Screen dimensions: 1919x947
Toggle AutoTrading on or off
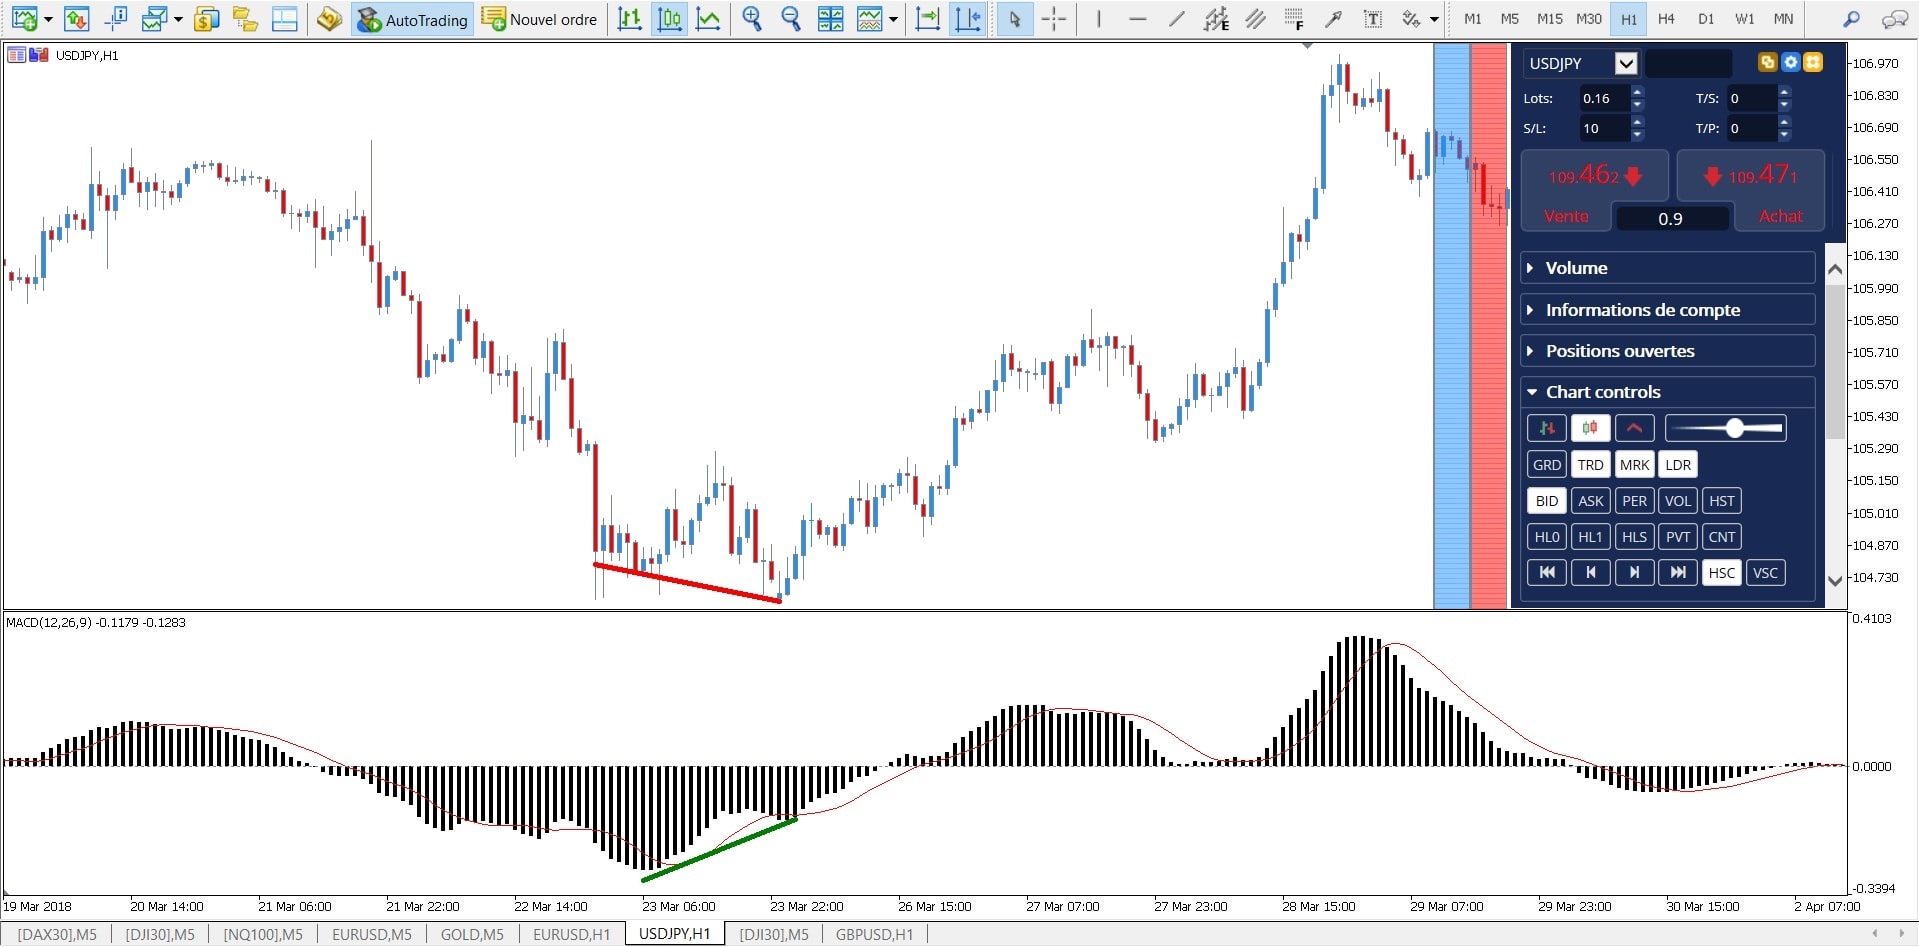tap(412, 18)
